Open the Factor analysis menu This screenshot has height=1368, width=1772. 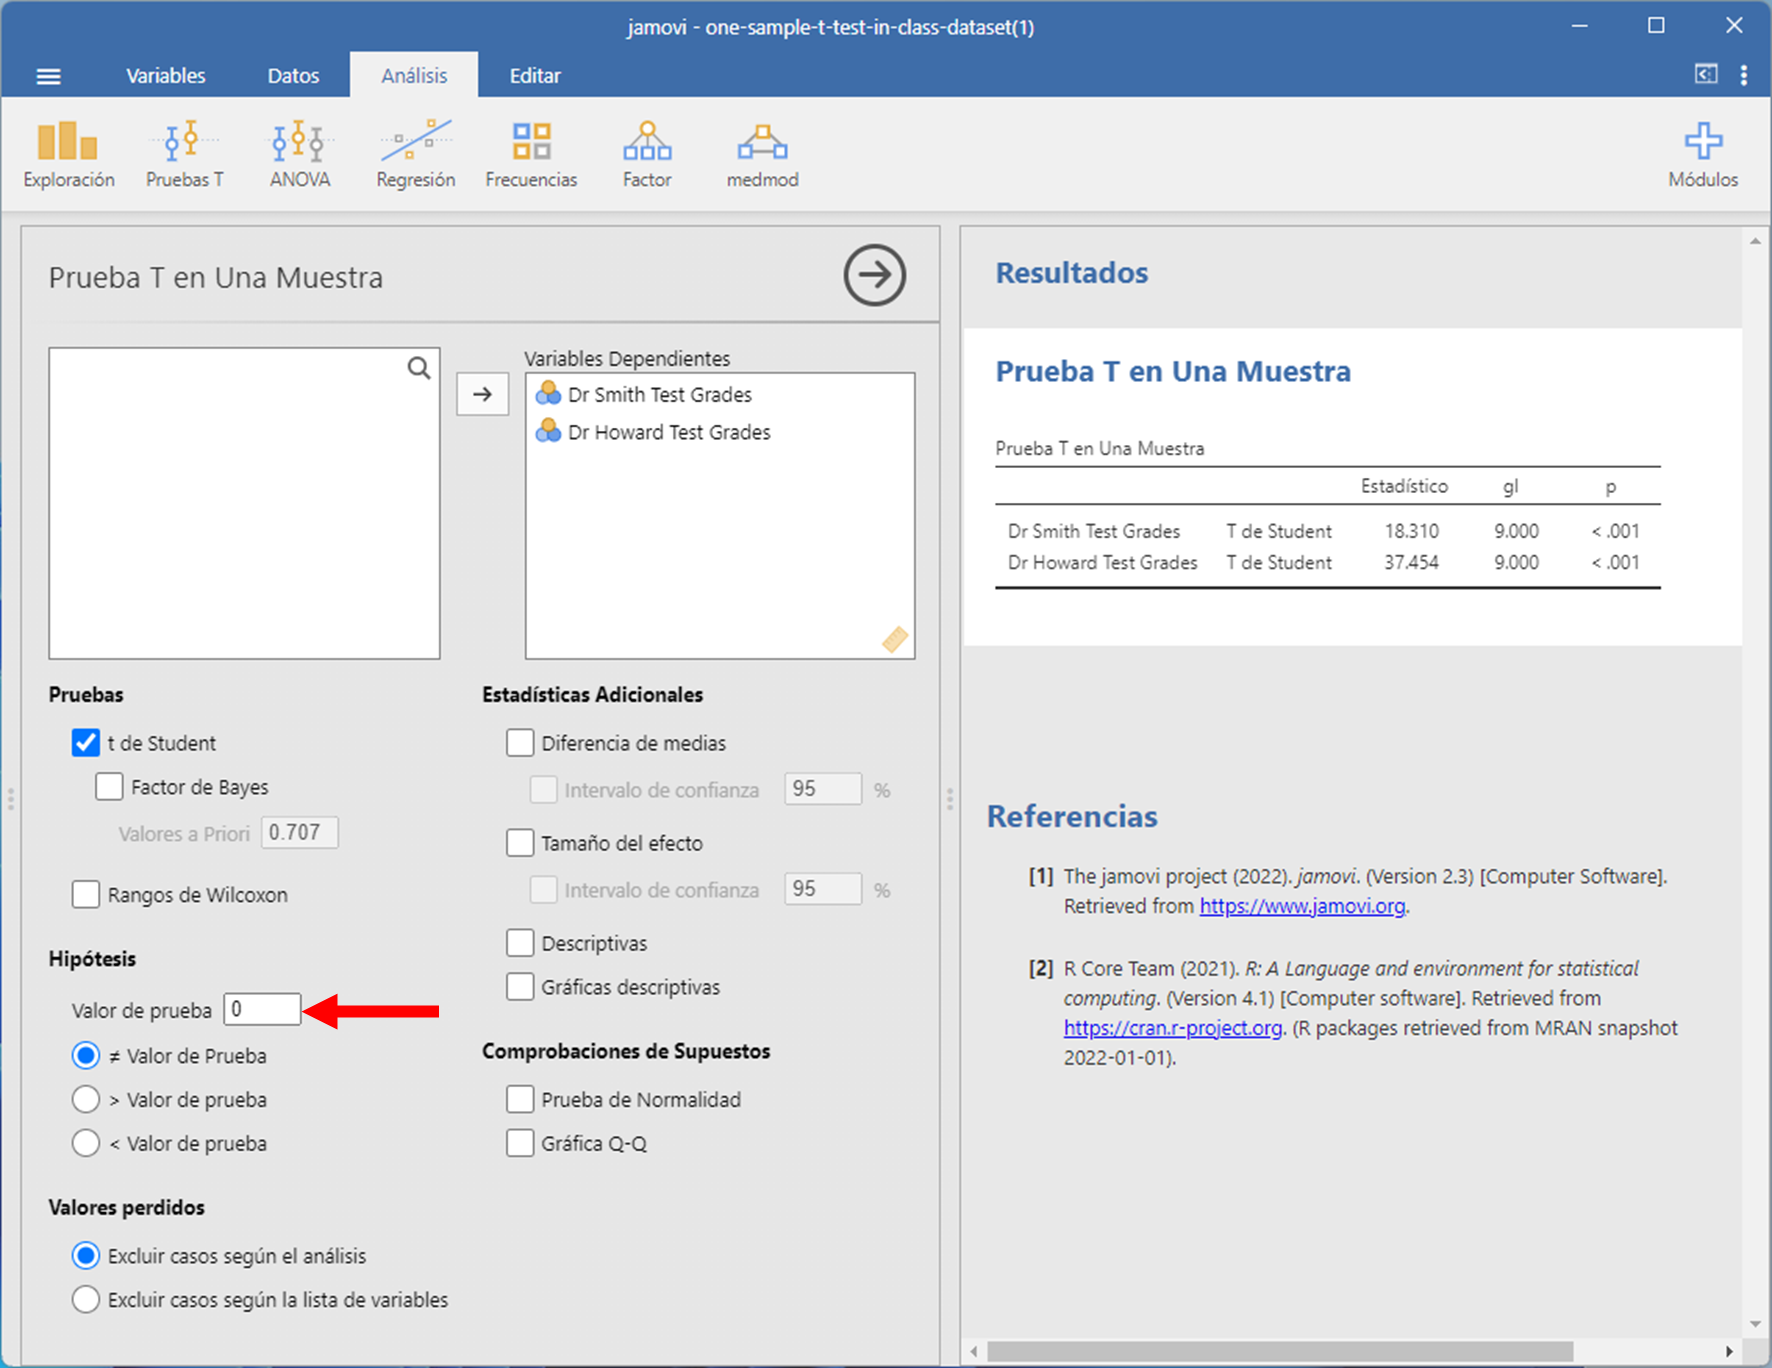[x=647, y=154]
